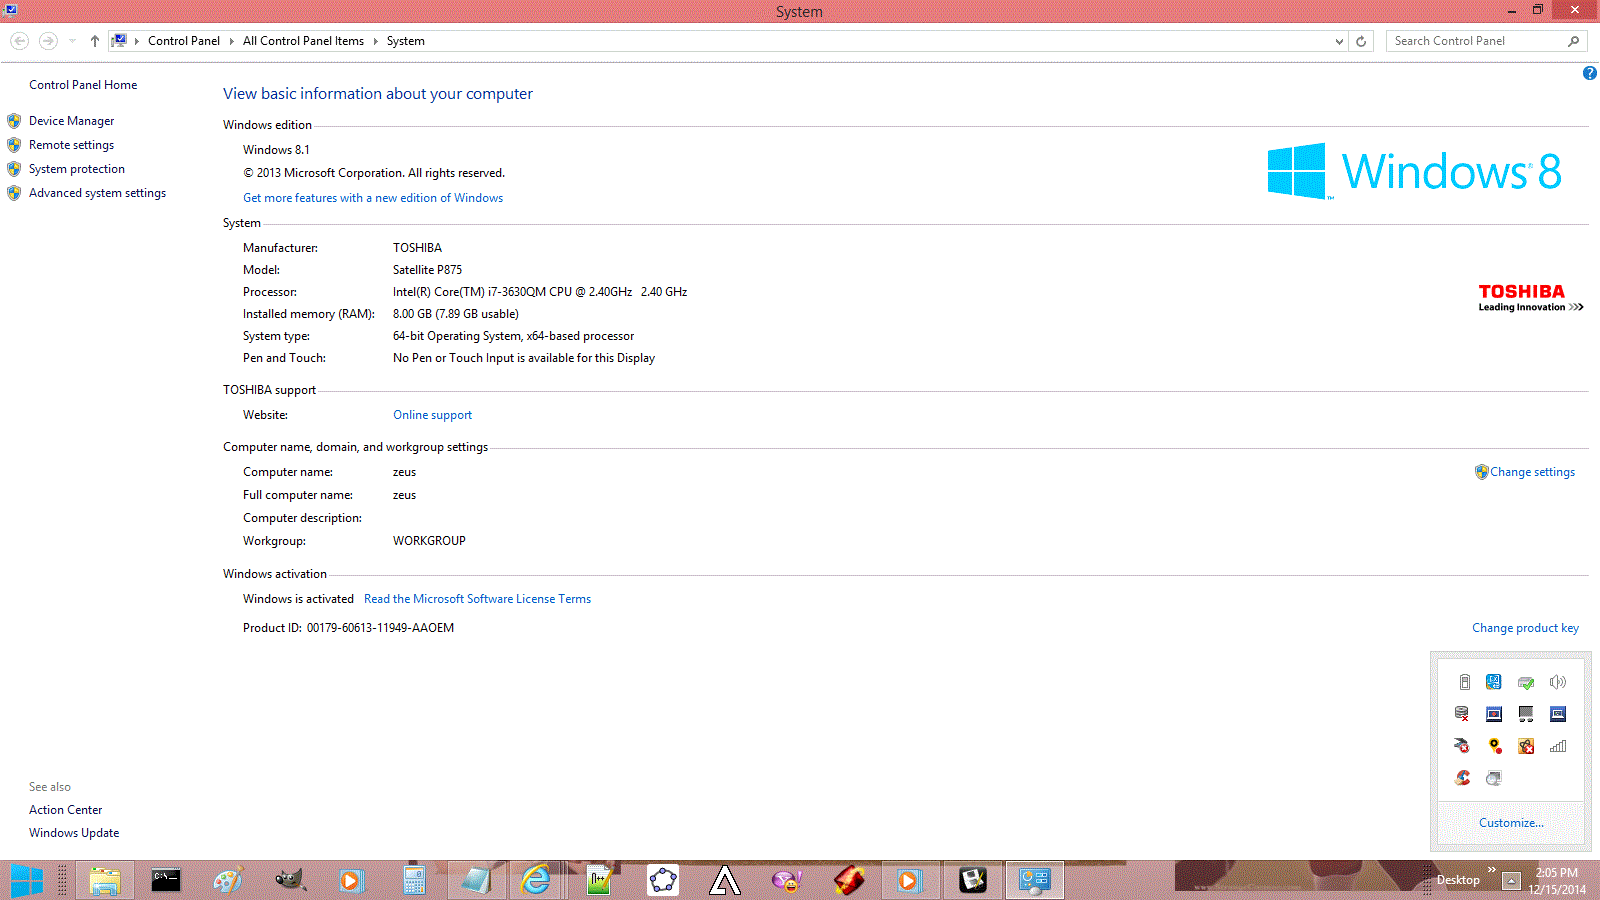Screen dimensions: 1600x900
Task: Click the volume speaker icon in tray popup
Action: click(1557, 682)
